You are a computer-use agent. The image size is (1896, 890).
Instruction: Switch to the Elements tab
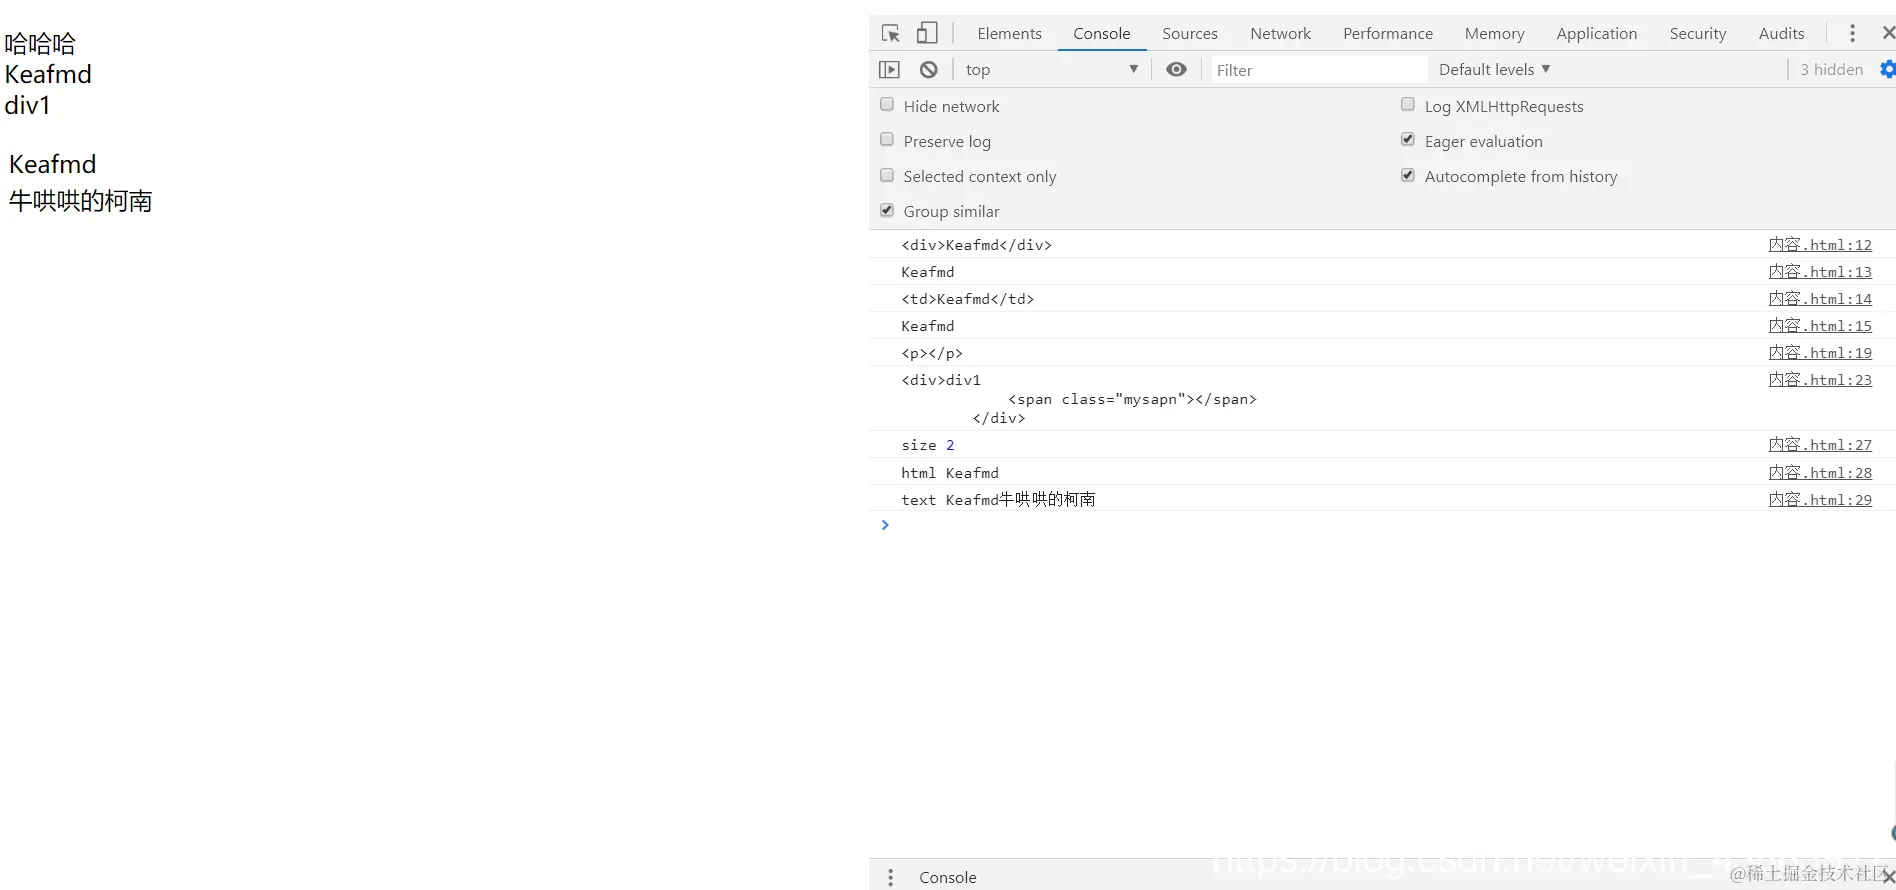1009,33
